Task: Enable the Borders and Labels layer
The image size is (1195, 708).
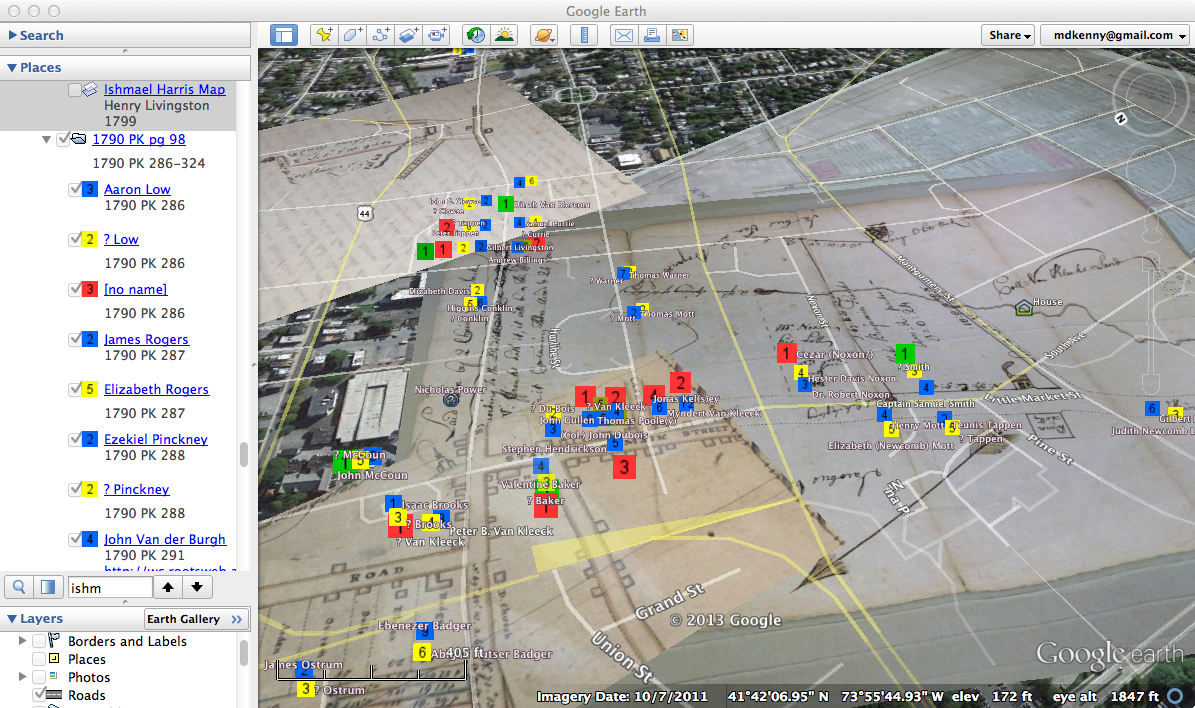Action: pos(39,641)
